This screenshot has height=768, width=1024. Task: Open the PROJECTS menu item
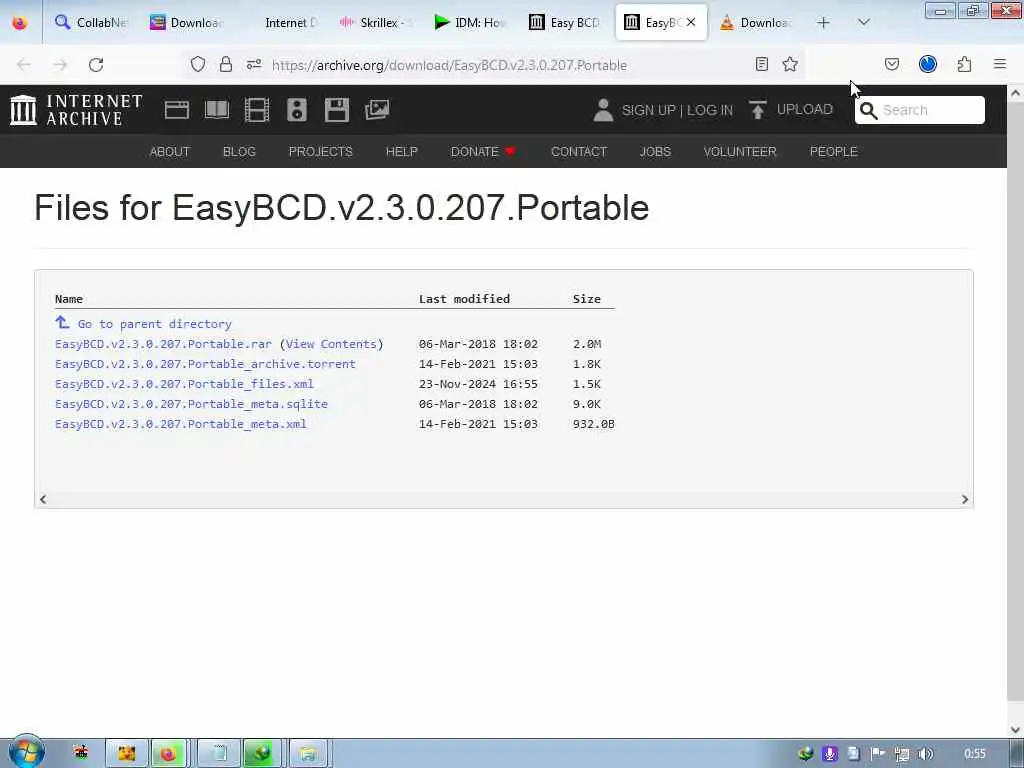click(x=321, y=152)
